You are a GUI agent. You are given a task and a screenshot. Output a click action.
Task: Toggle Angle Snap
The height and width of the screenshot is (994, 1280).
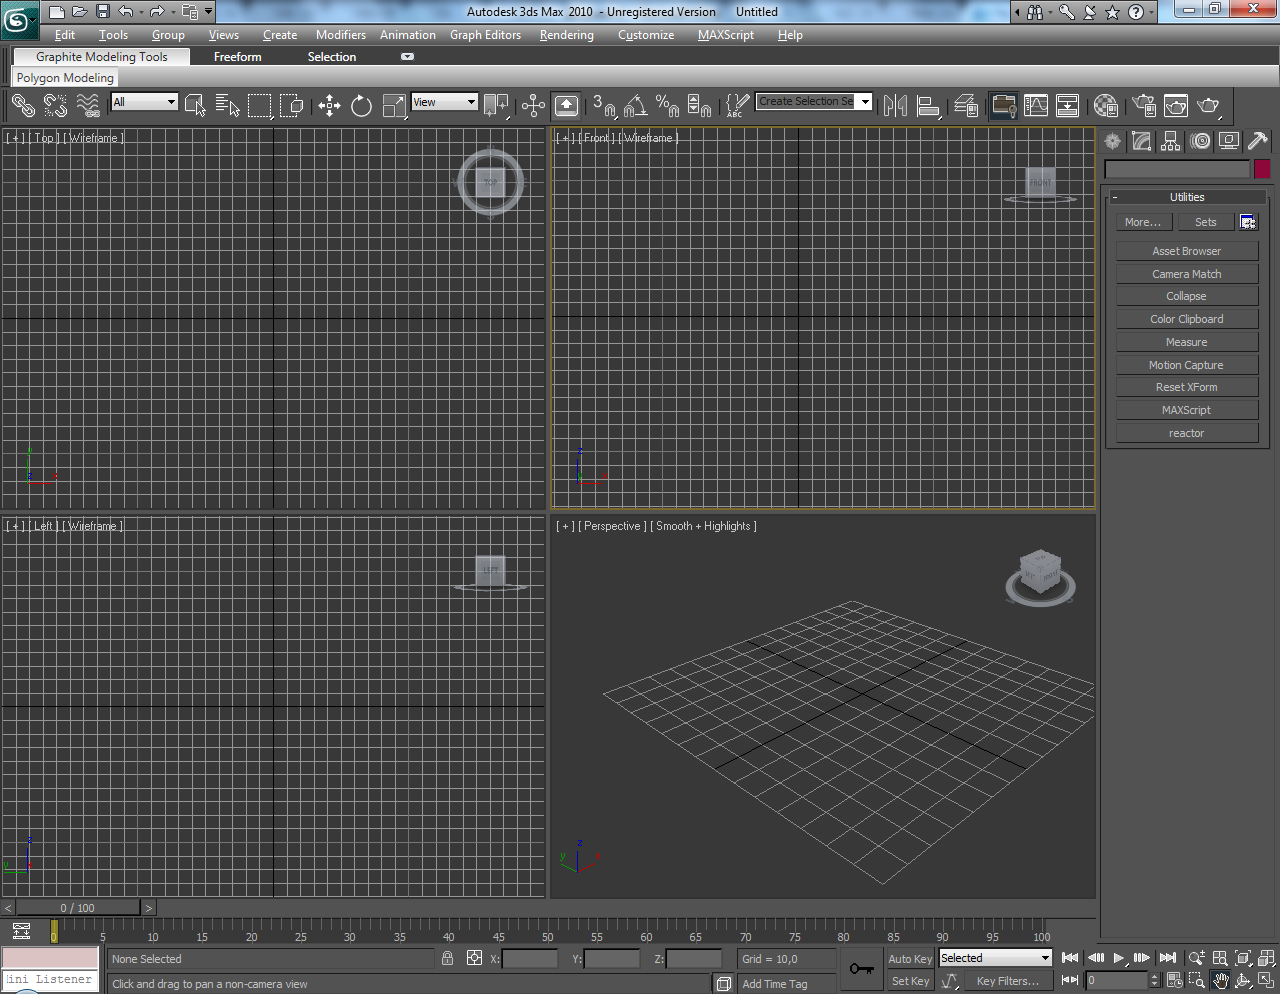[x=636, y=105]
